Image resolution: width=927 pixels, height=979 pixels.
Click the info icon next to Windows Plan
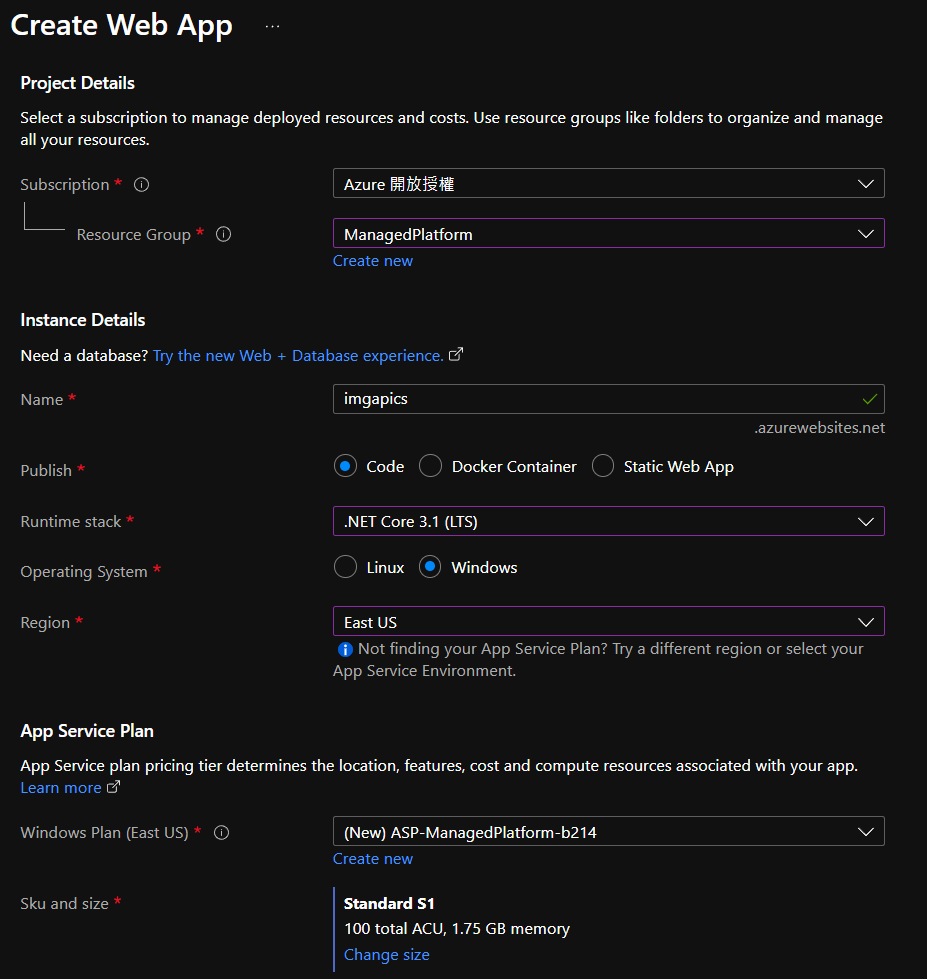222,832
